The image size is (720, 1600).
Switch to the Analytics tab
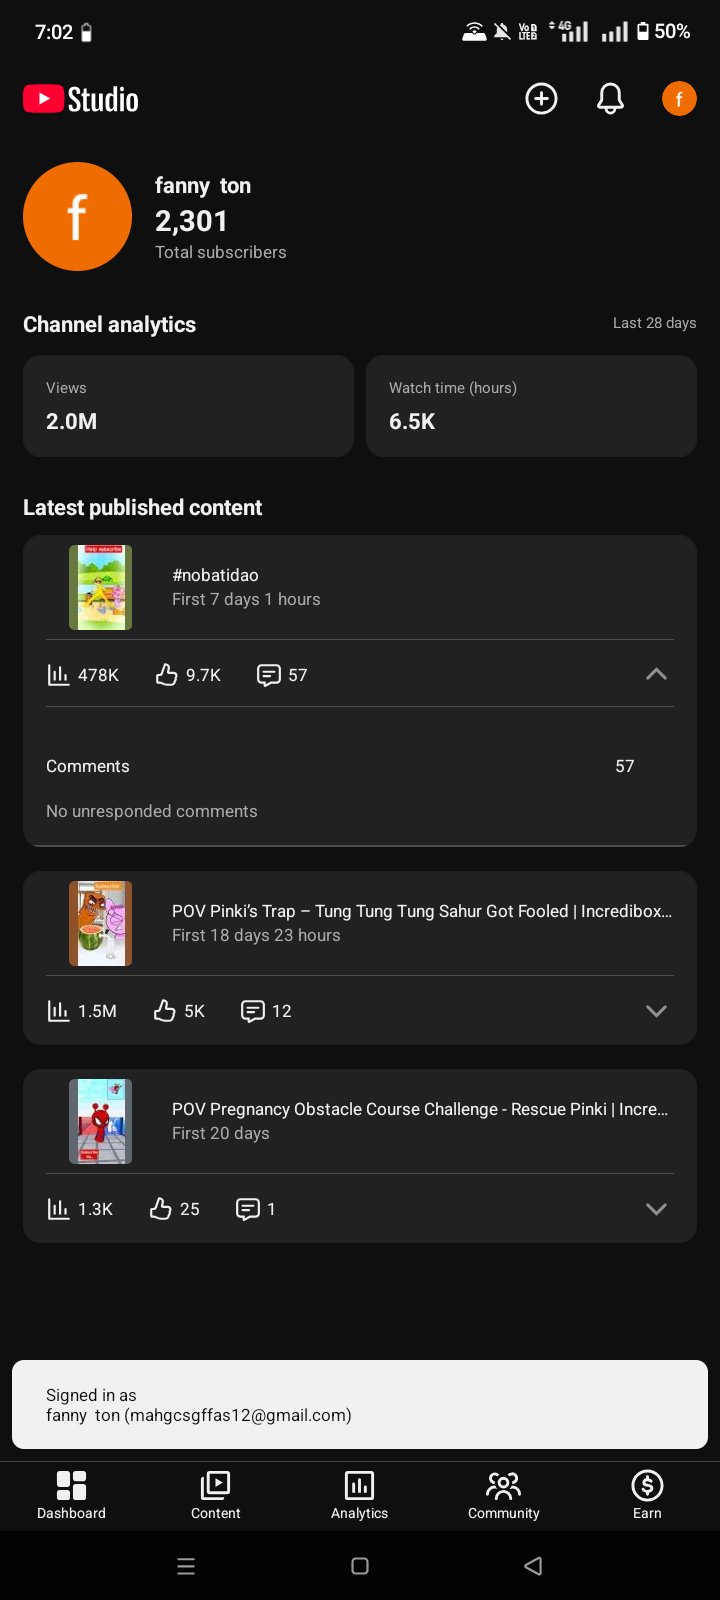pyautogui.click(x=360, y=1496)
